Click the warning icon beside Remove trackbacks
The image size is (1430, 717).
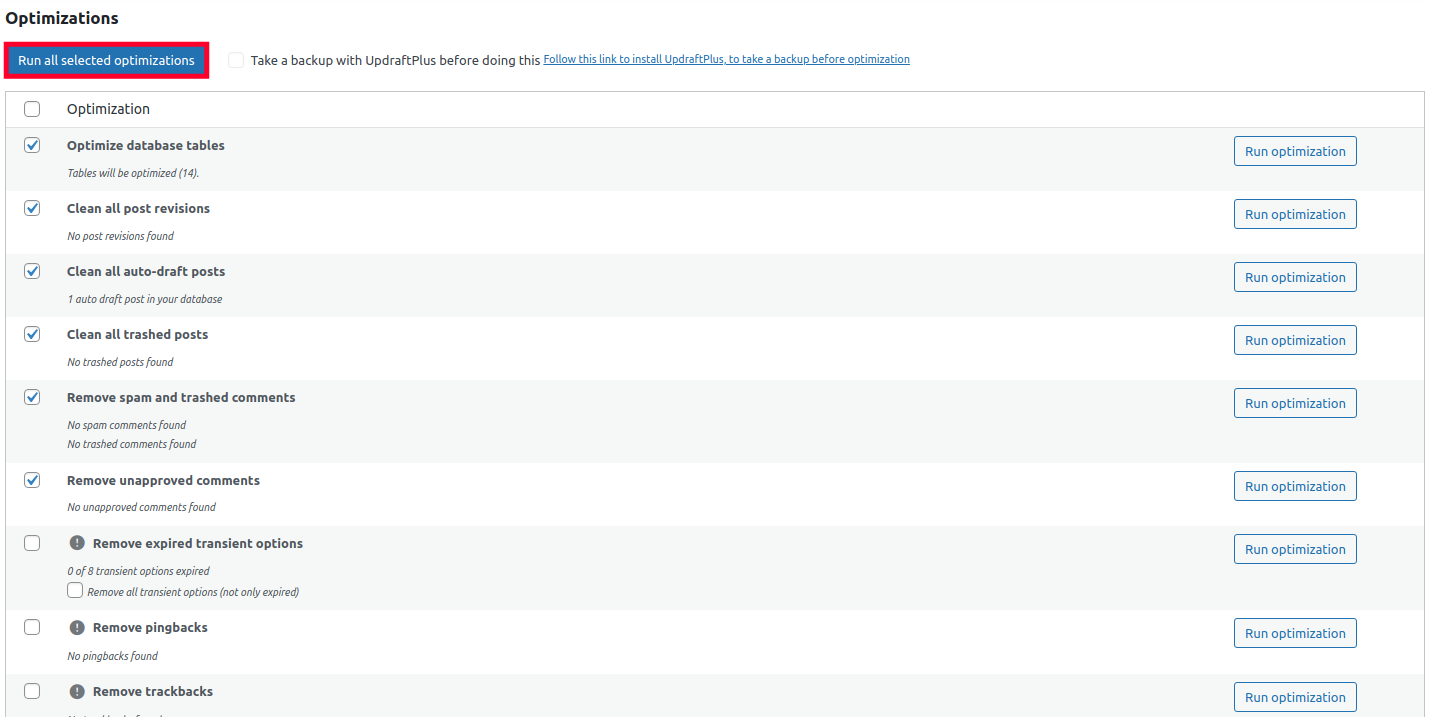77,691
